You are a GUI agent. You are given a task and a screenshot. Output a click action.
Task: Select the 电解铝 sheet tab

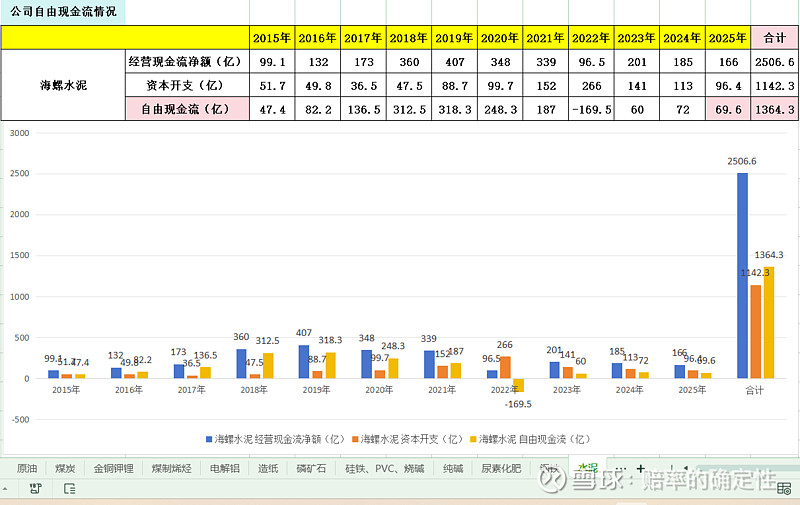(x=224, y=468)
